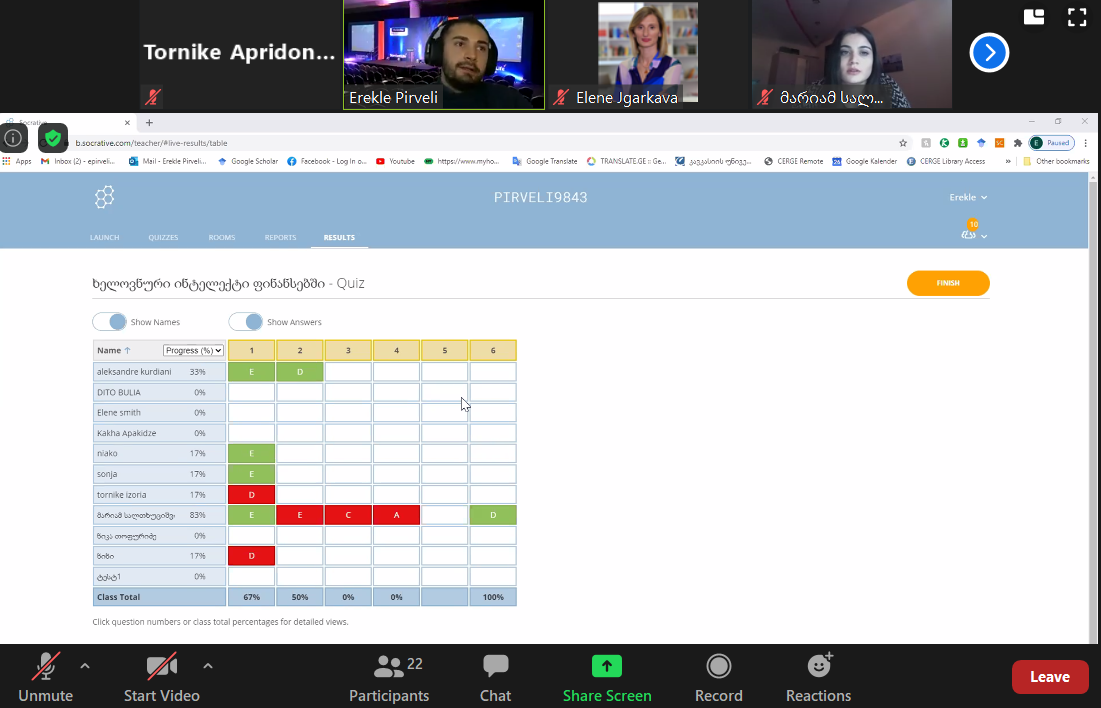Open the Participants panel

(x=388, y=667)
